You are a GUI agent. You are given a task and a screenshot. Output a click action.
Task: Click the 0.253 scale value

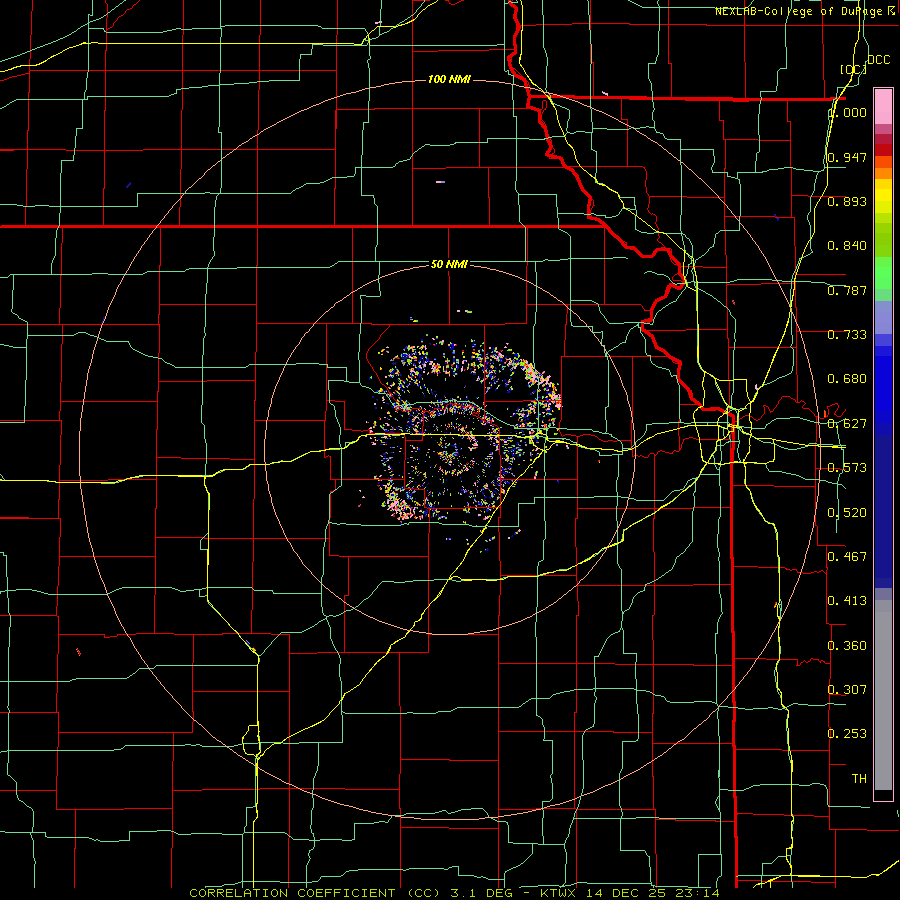(x=847, y=734)
